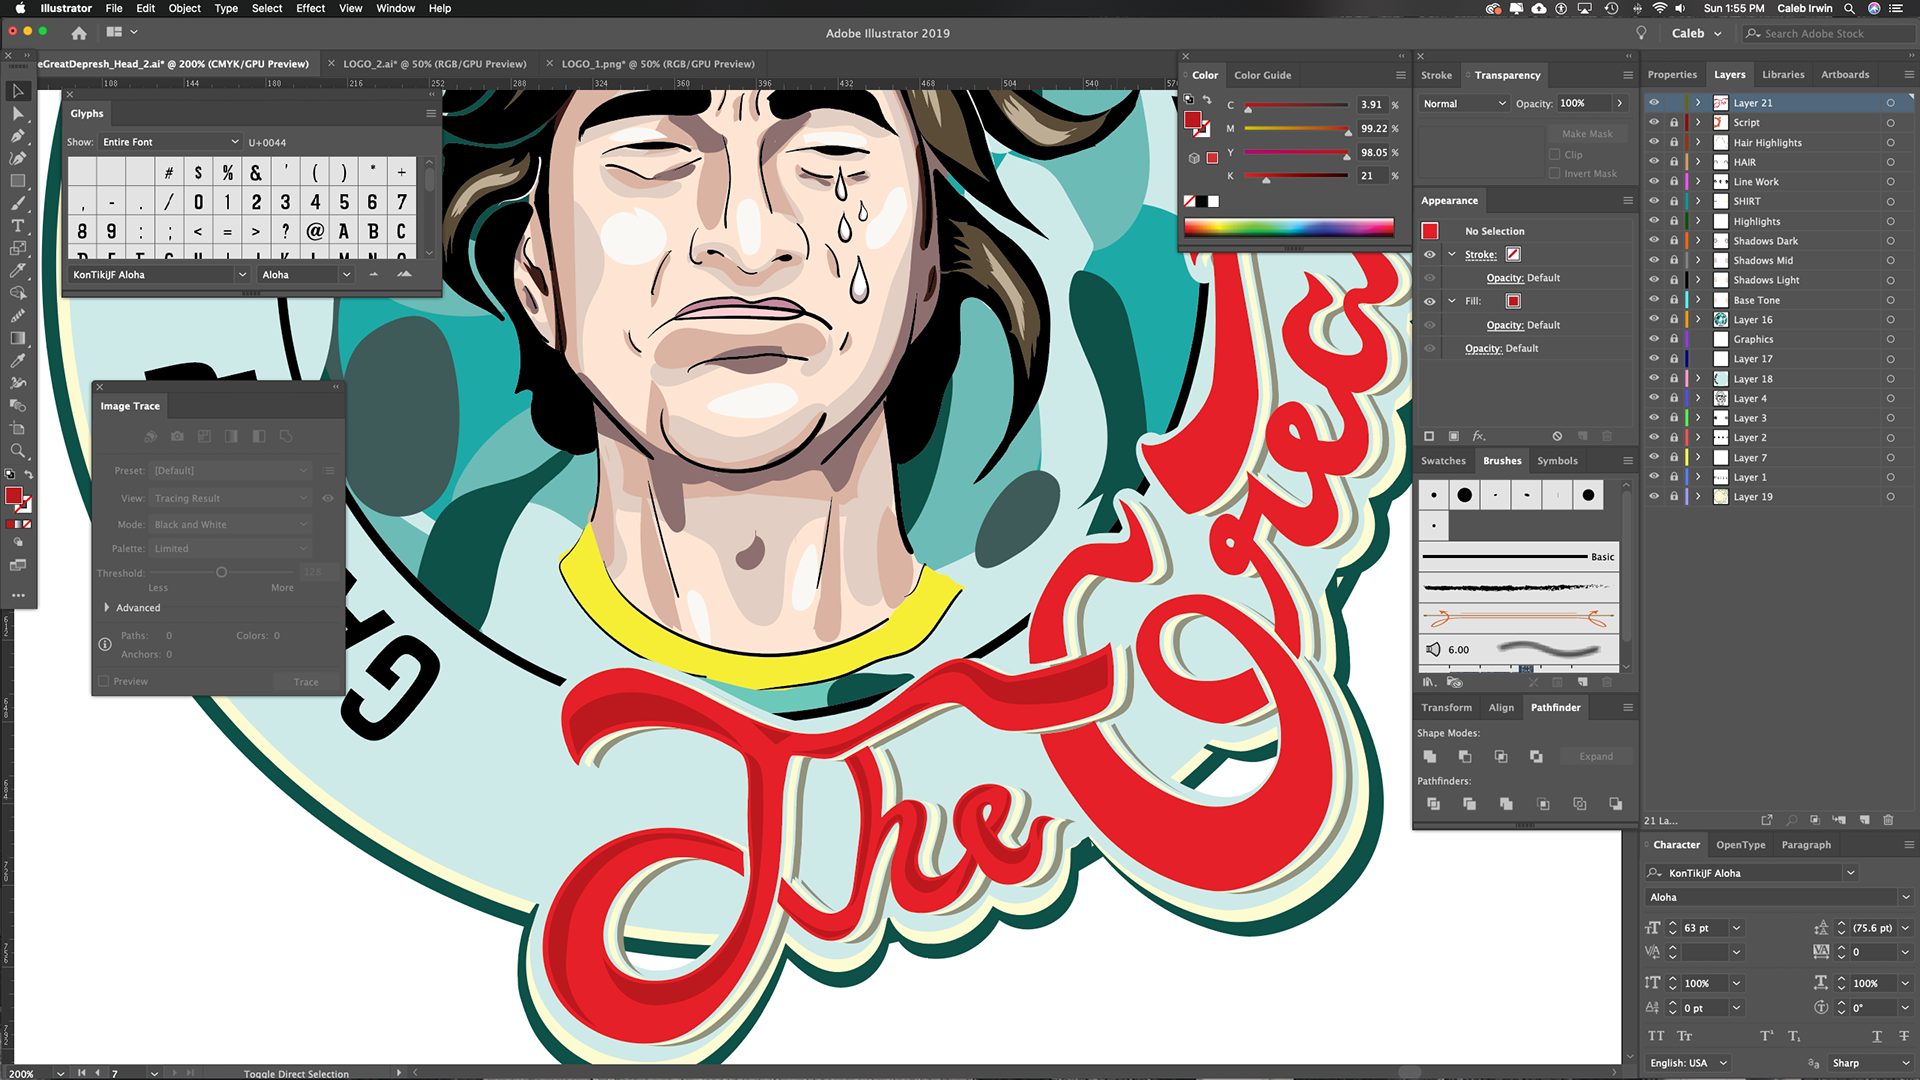Expand the HAIR layer arrow
1920x1080 pixels.
coord(1698,162)
